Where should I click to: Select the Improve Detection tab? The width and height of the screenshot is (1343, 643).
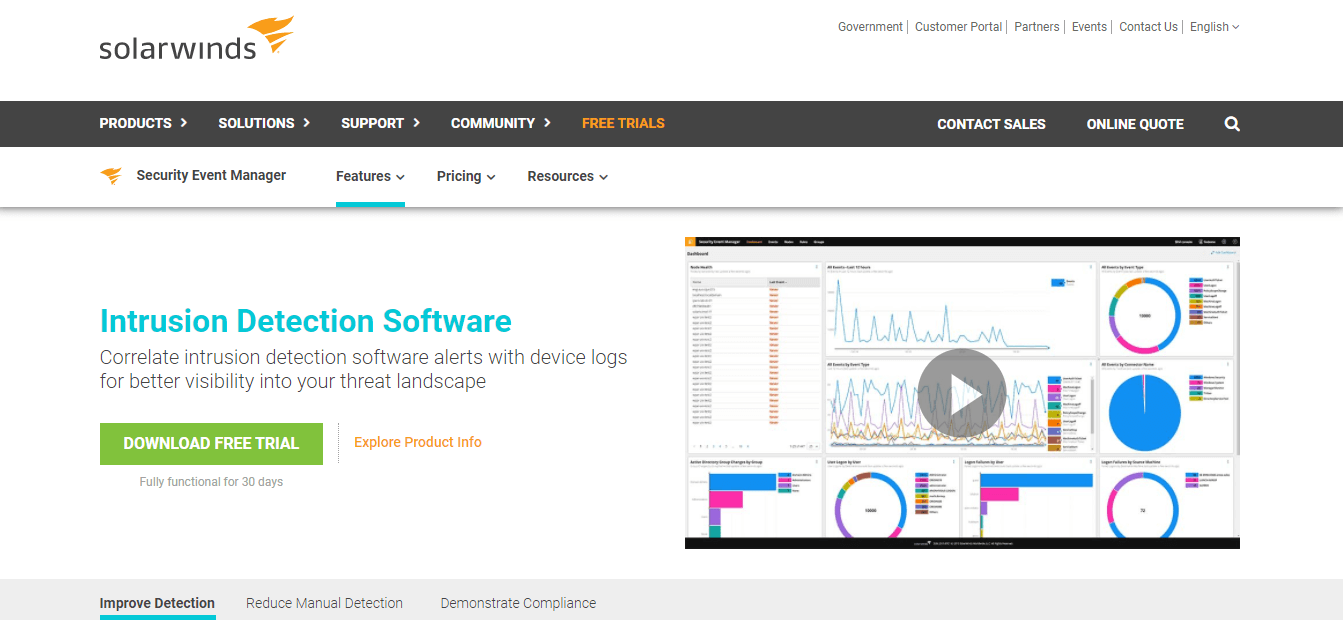(x=157, y=603)
